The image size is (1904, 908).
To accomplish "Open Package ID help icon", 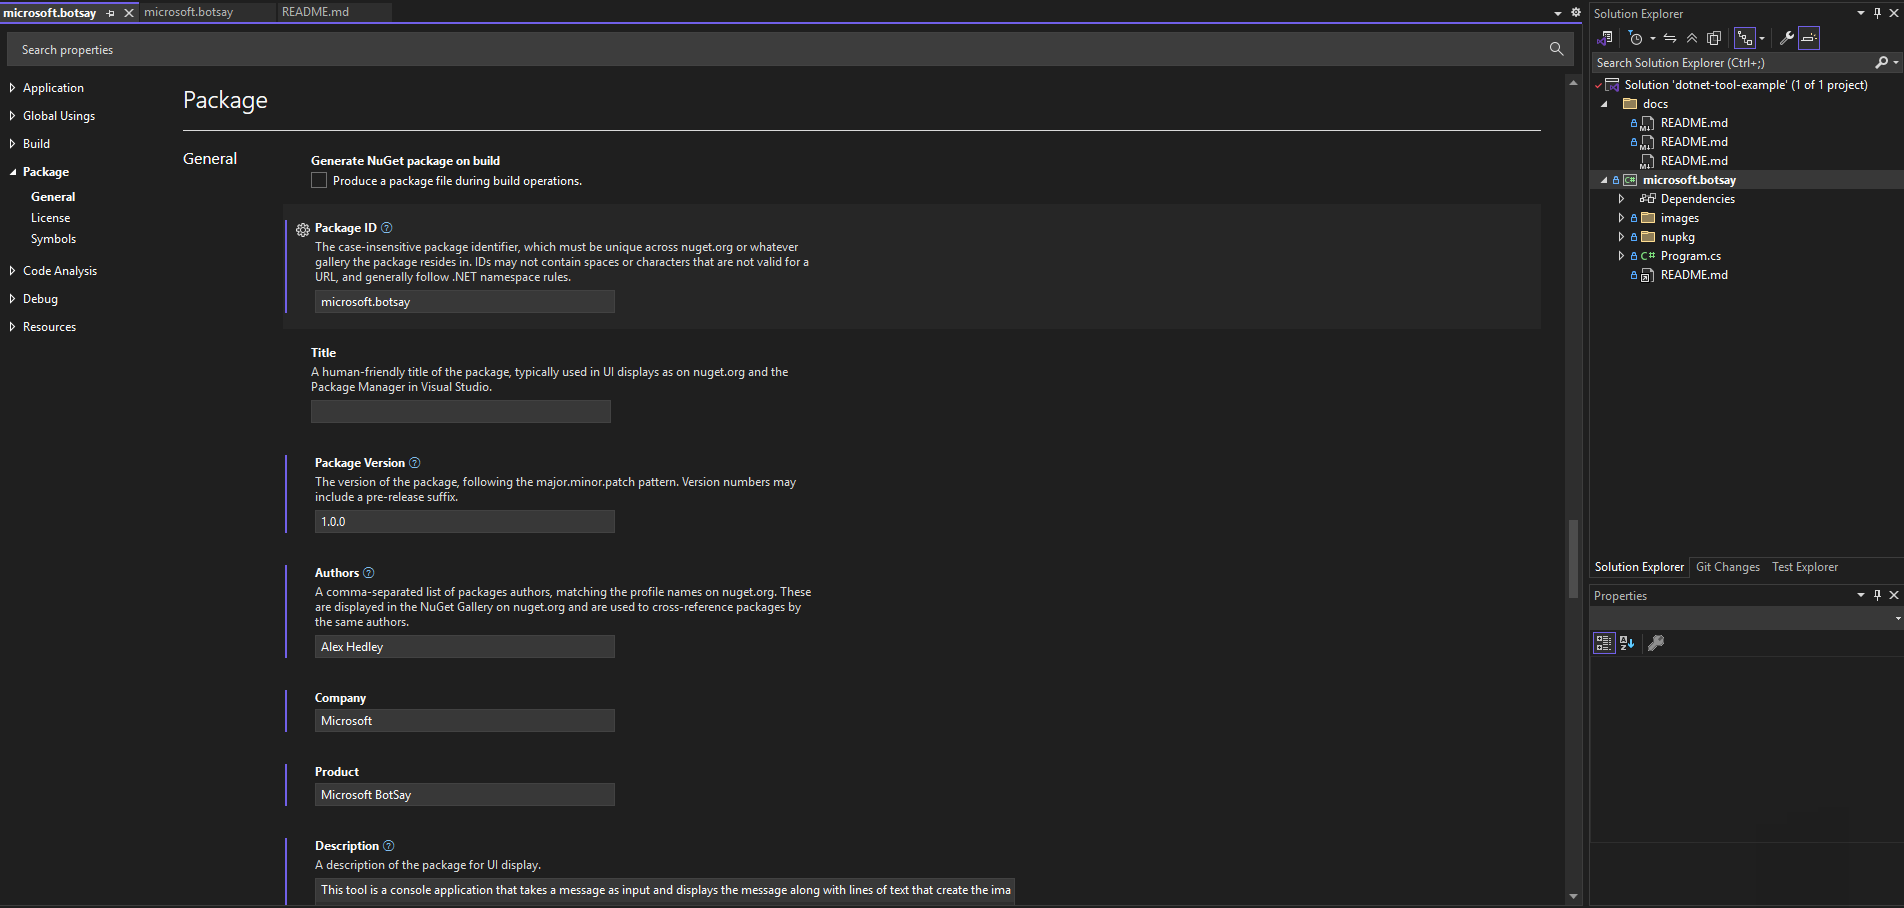I will pos(387,228).
